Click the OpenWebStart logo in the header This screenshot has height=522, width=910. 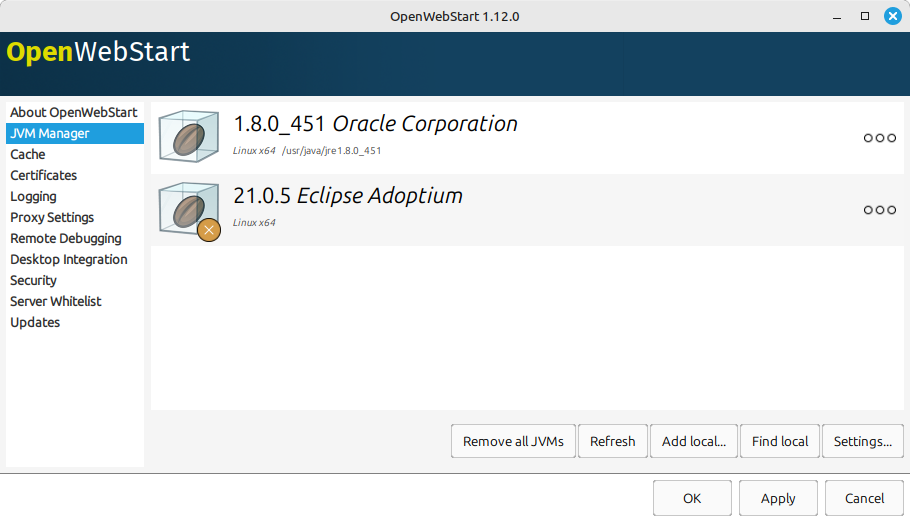click(98, 52)
